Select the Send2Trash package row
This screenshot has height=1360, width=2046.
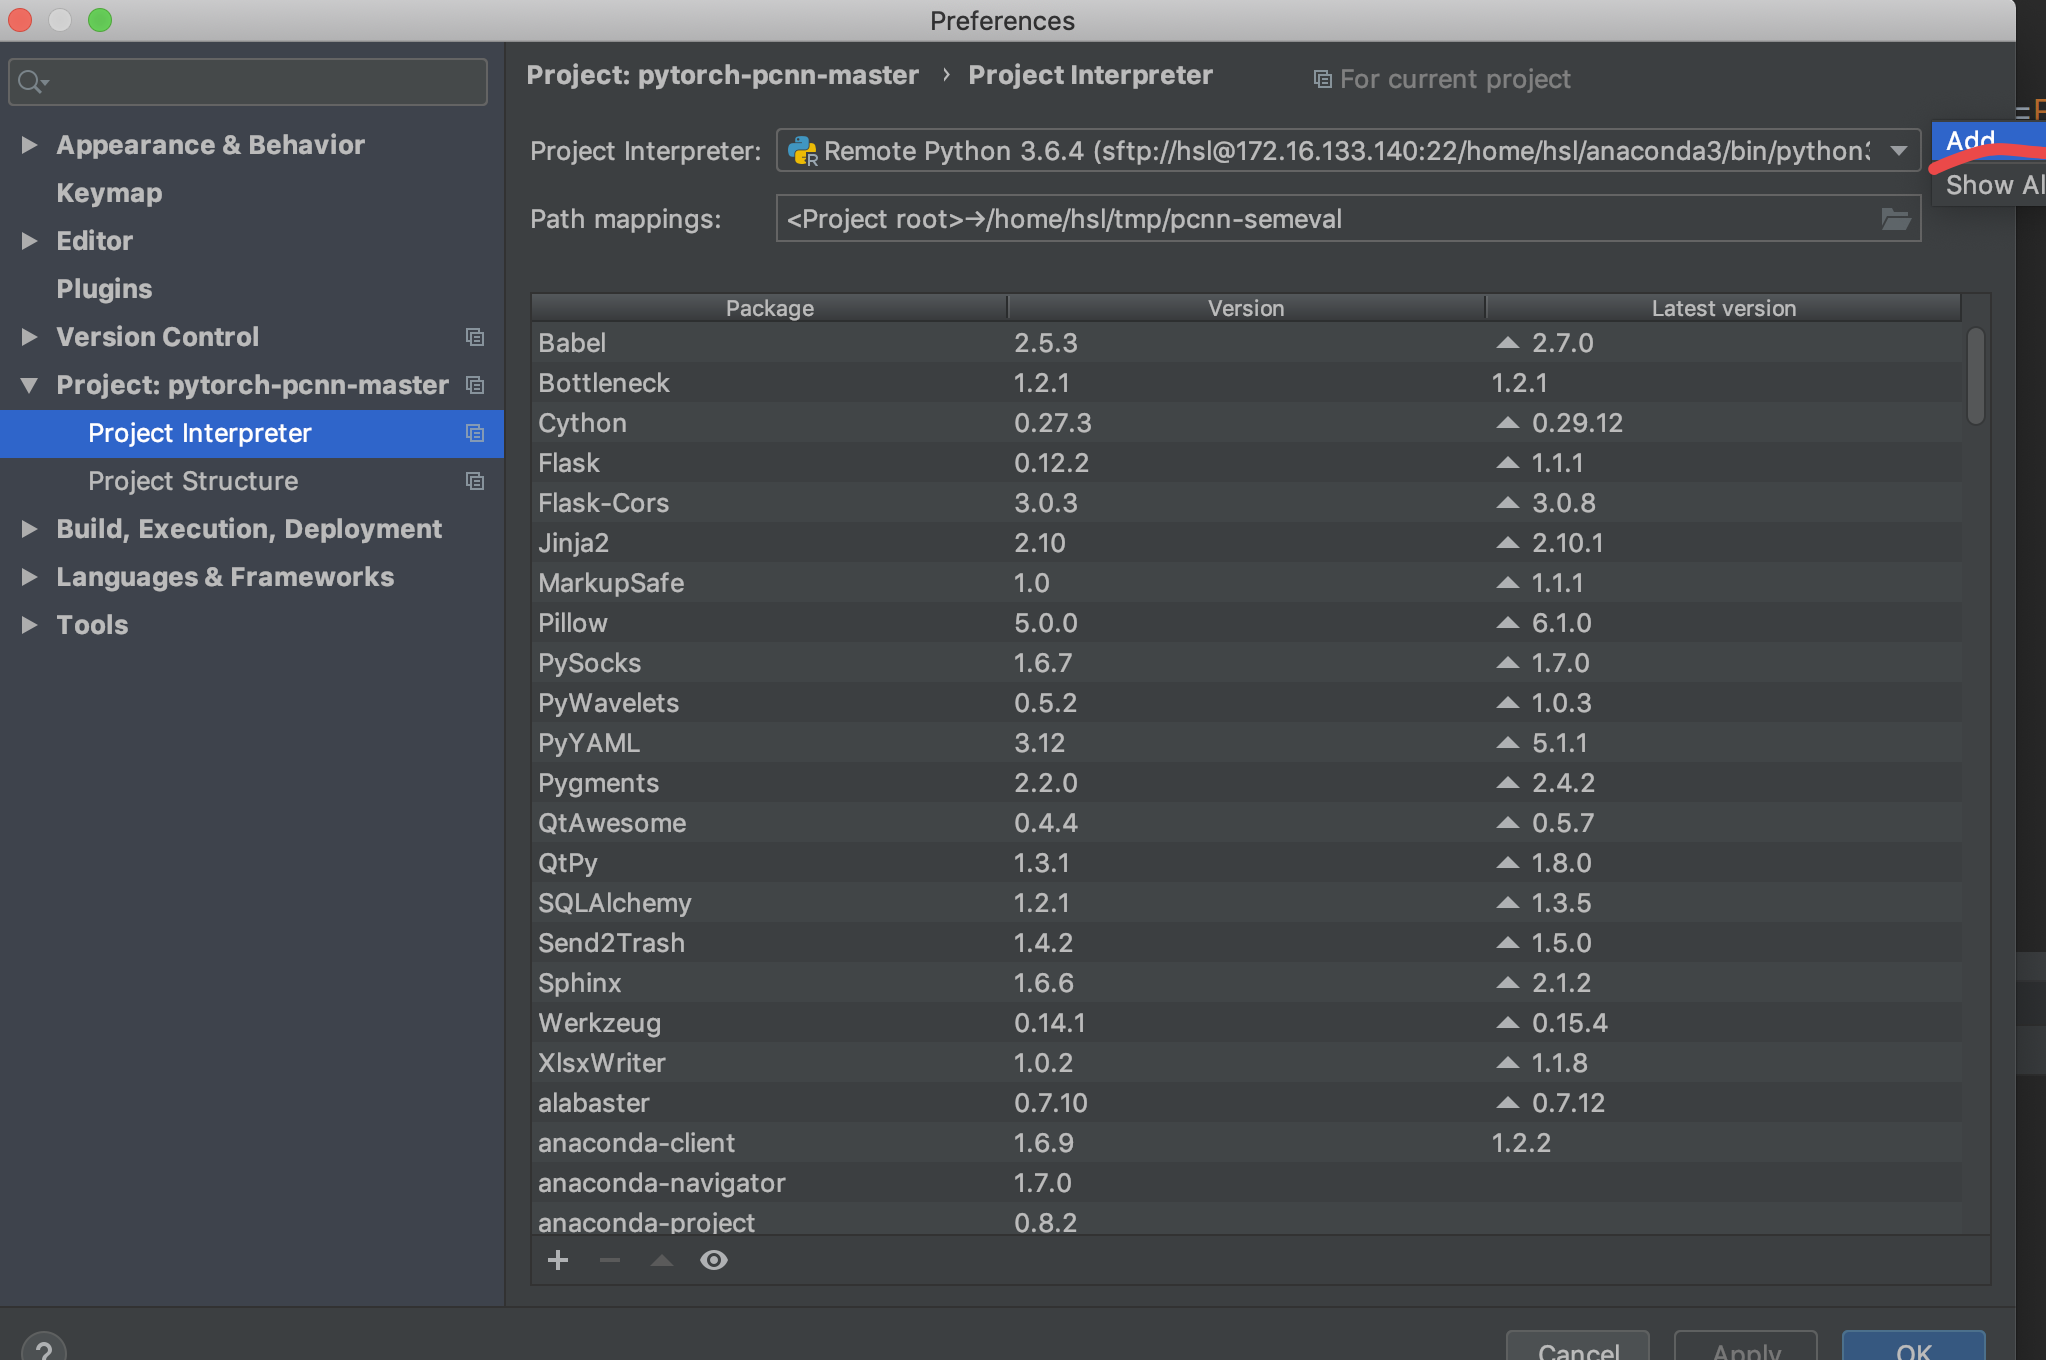1246,943
